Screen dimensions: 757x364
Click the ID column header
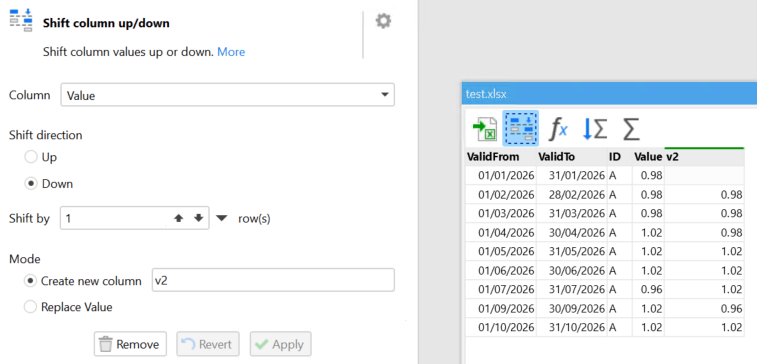[x=619, y=157]
